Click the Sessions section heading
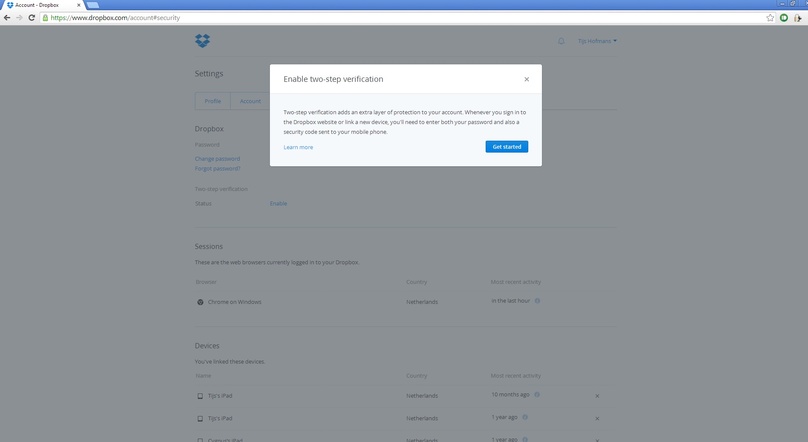 pos(209,246)
